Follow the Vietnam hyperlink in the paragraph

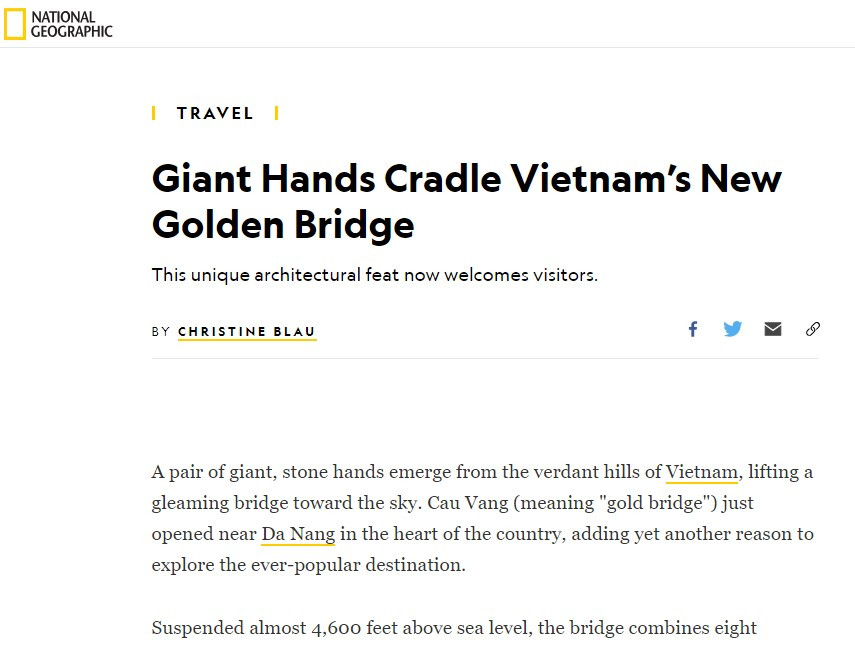[x=701, y=472]
